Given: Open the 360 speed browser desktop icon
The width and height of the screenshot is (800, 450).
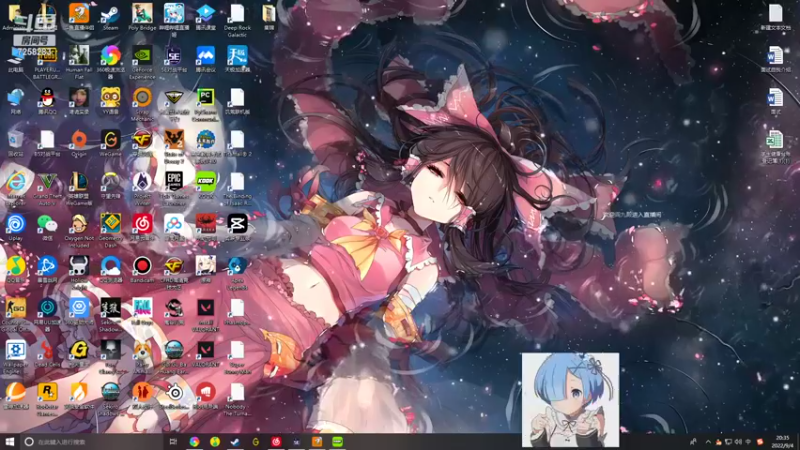Looking at the screenshot, I should 110,61.
